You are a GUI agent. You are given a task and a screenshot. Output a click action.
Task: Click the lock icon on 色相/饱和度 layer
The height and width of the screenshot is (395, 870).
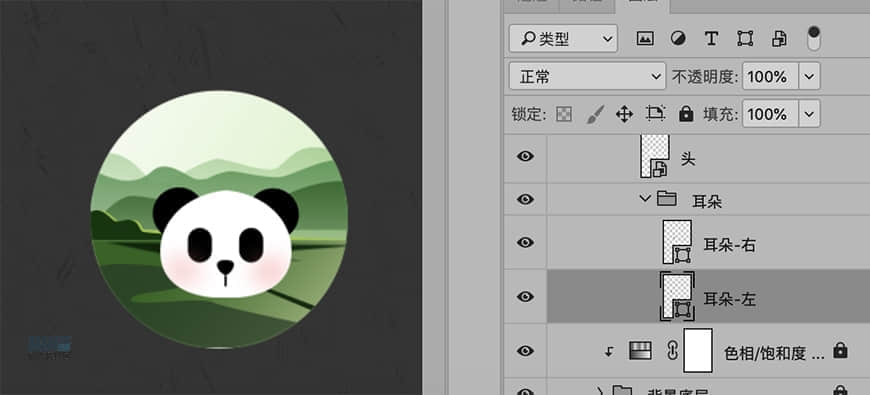click(840, 350)
